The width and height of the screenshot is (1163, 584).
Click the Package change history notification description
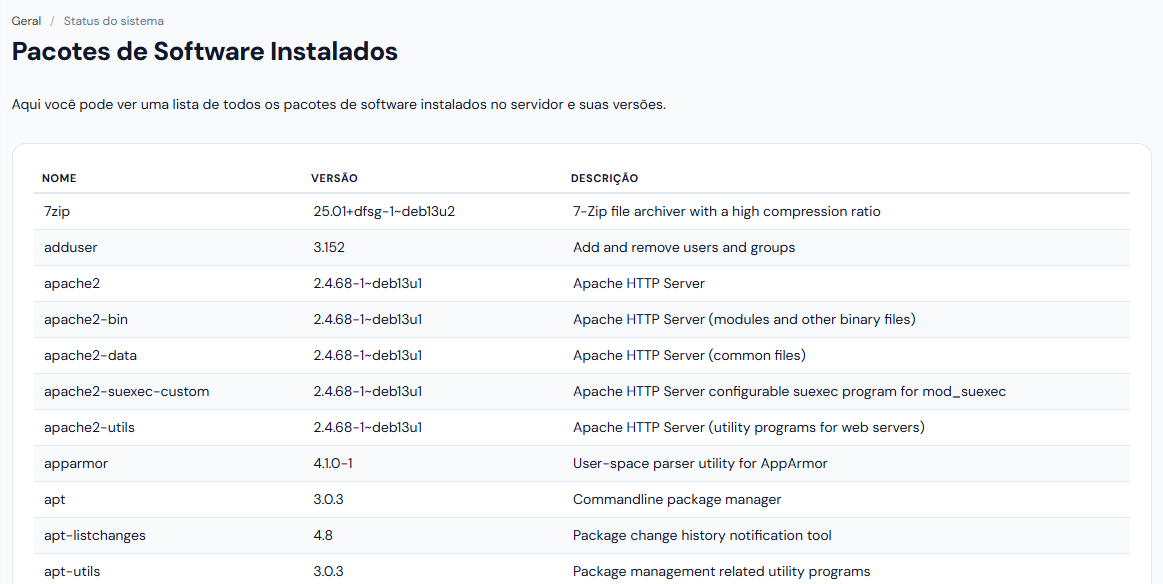click(x=702, y=536)
